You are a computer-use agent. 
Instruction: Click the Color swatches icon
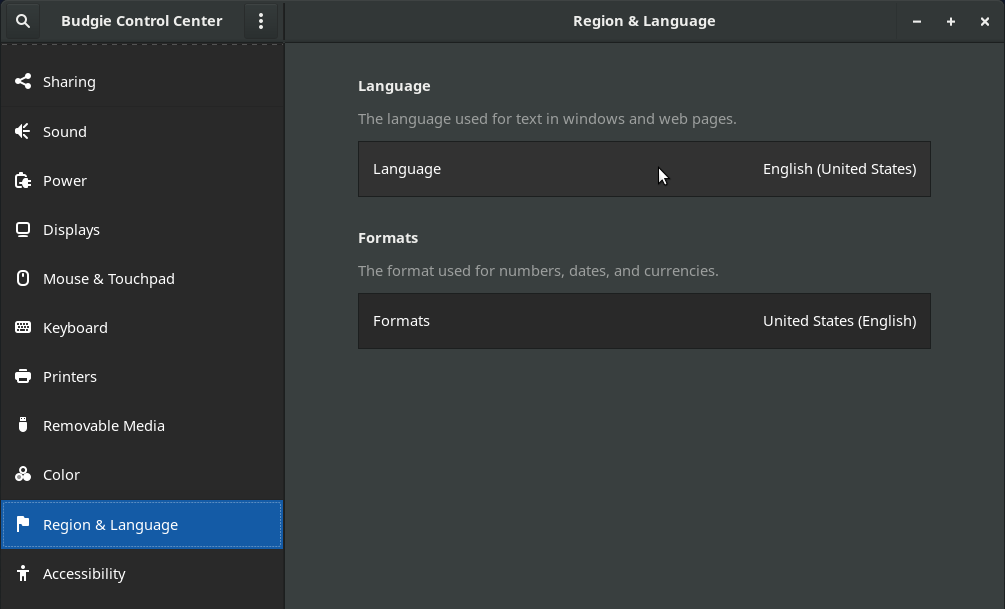tap(23, 475)
